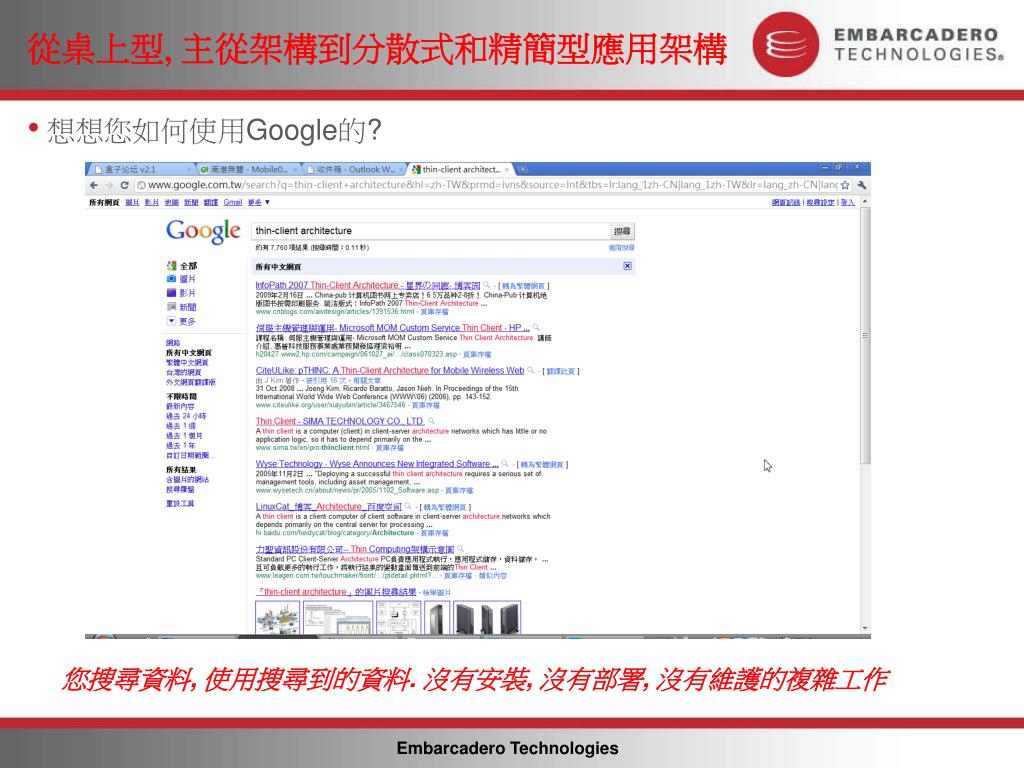This screenshot has width=1024, height=768.
Task: Select the 圖片 camera icon in sidebar
Action: 172,279
